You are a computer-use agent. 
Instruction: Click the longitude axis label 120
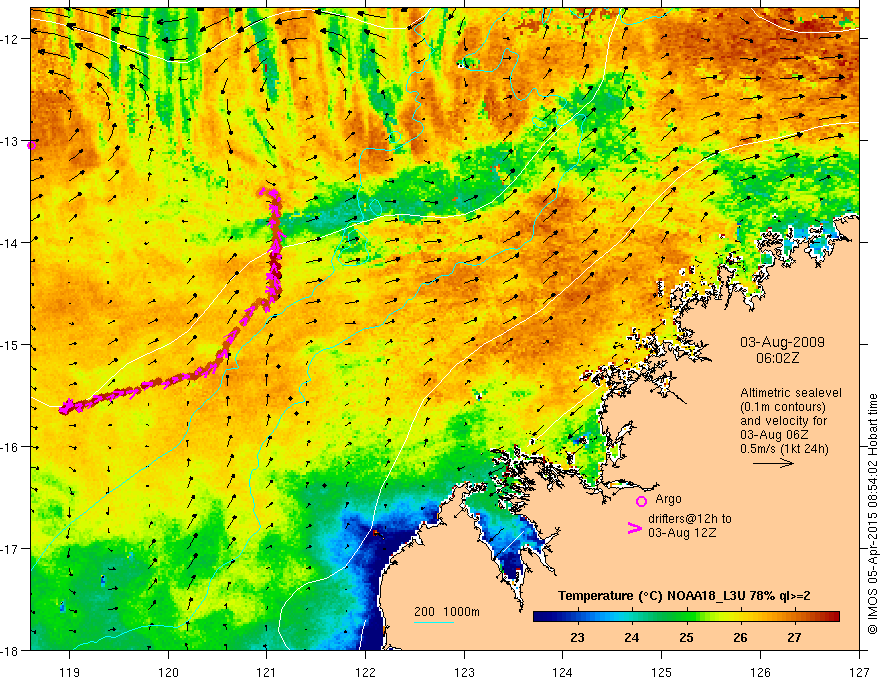pos(168,672)
